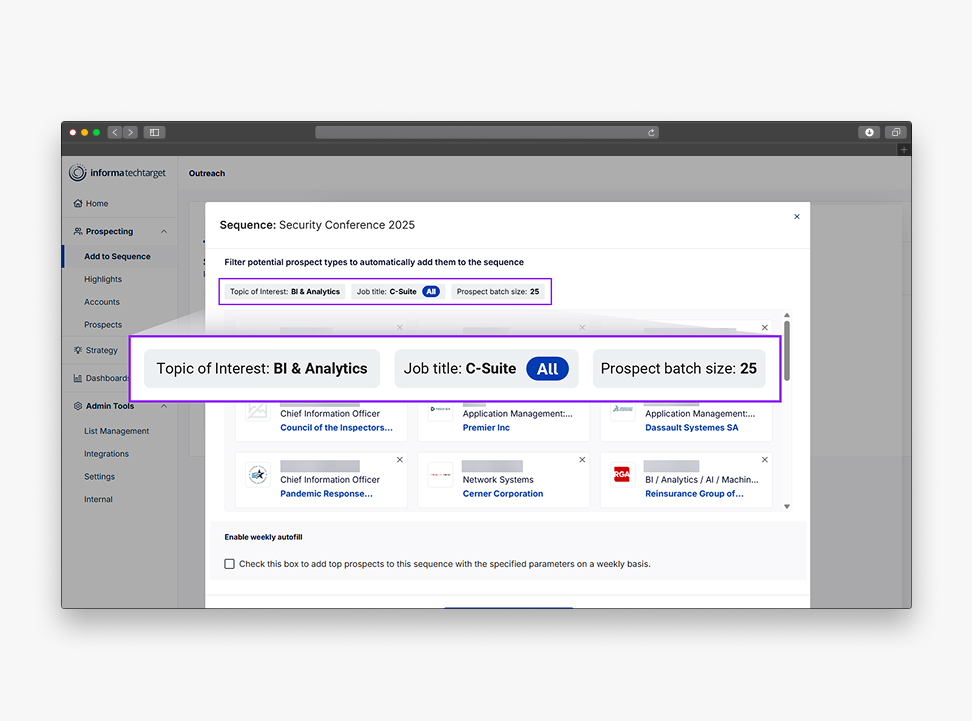972x721 pixels.
Task: Open the Topic of Interest filter
Action: pyautogui.click(x=285, y=292)
